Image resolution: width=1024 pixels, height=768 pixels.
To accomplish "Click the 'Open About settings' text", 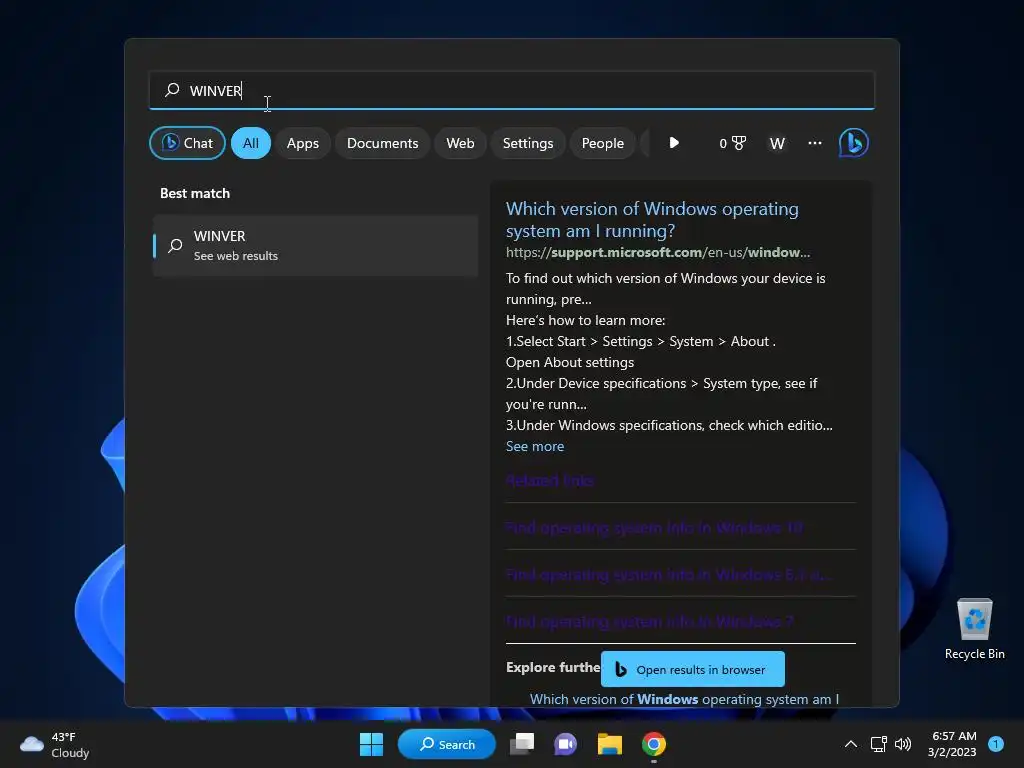I will [x=570, y=362].
